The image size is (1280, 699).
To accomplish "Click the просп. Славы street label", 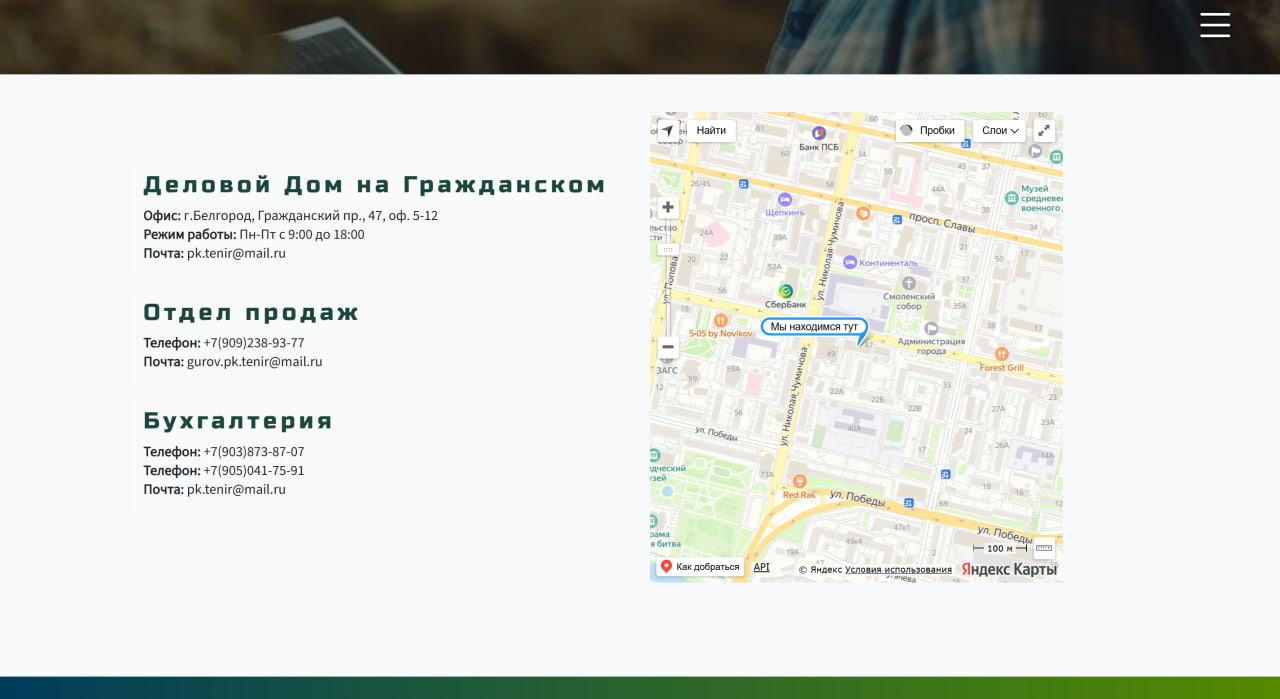I will (941, 223).
